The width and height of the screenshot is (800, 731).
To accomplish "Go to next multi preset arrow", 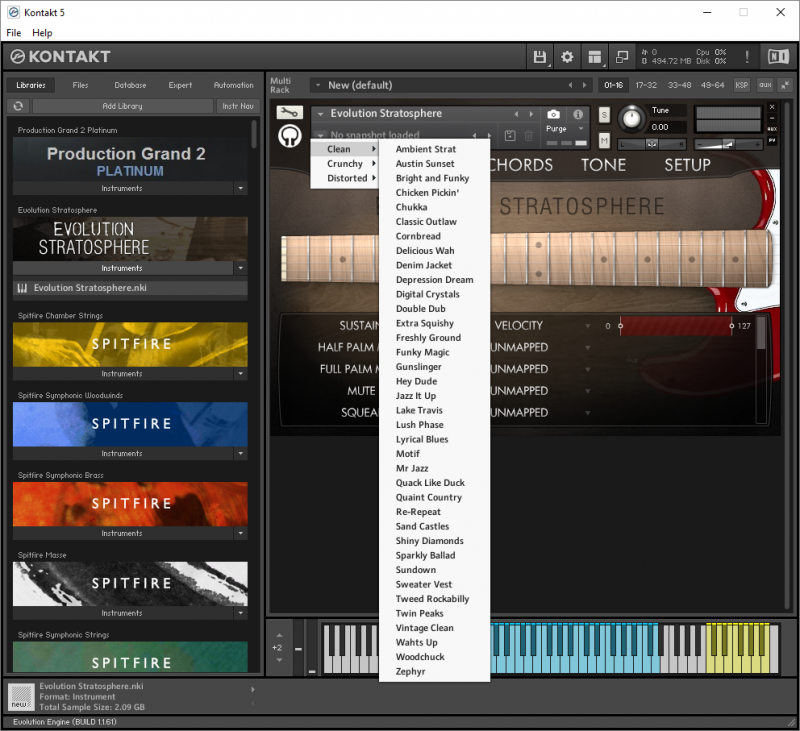I will (x=584, y=85).
